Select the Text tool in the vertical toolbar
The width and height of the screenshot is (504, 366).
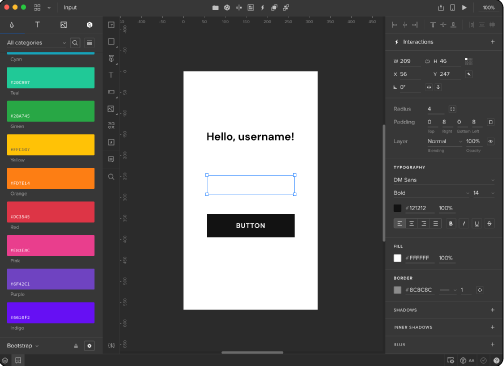(x=111, y=75)
